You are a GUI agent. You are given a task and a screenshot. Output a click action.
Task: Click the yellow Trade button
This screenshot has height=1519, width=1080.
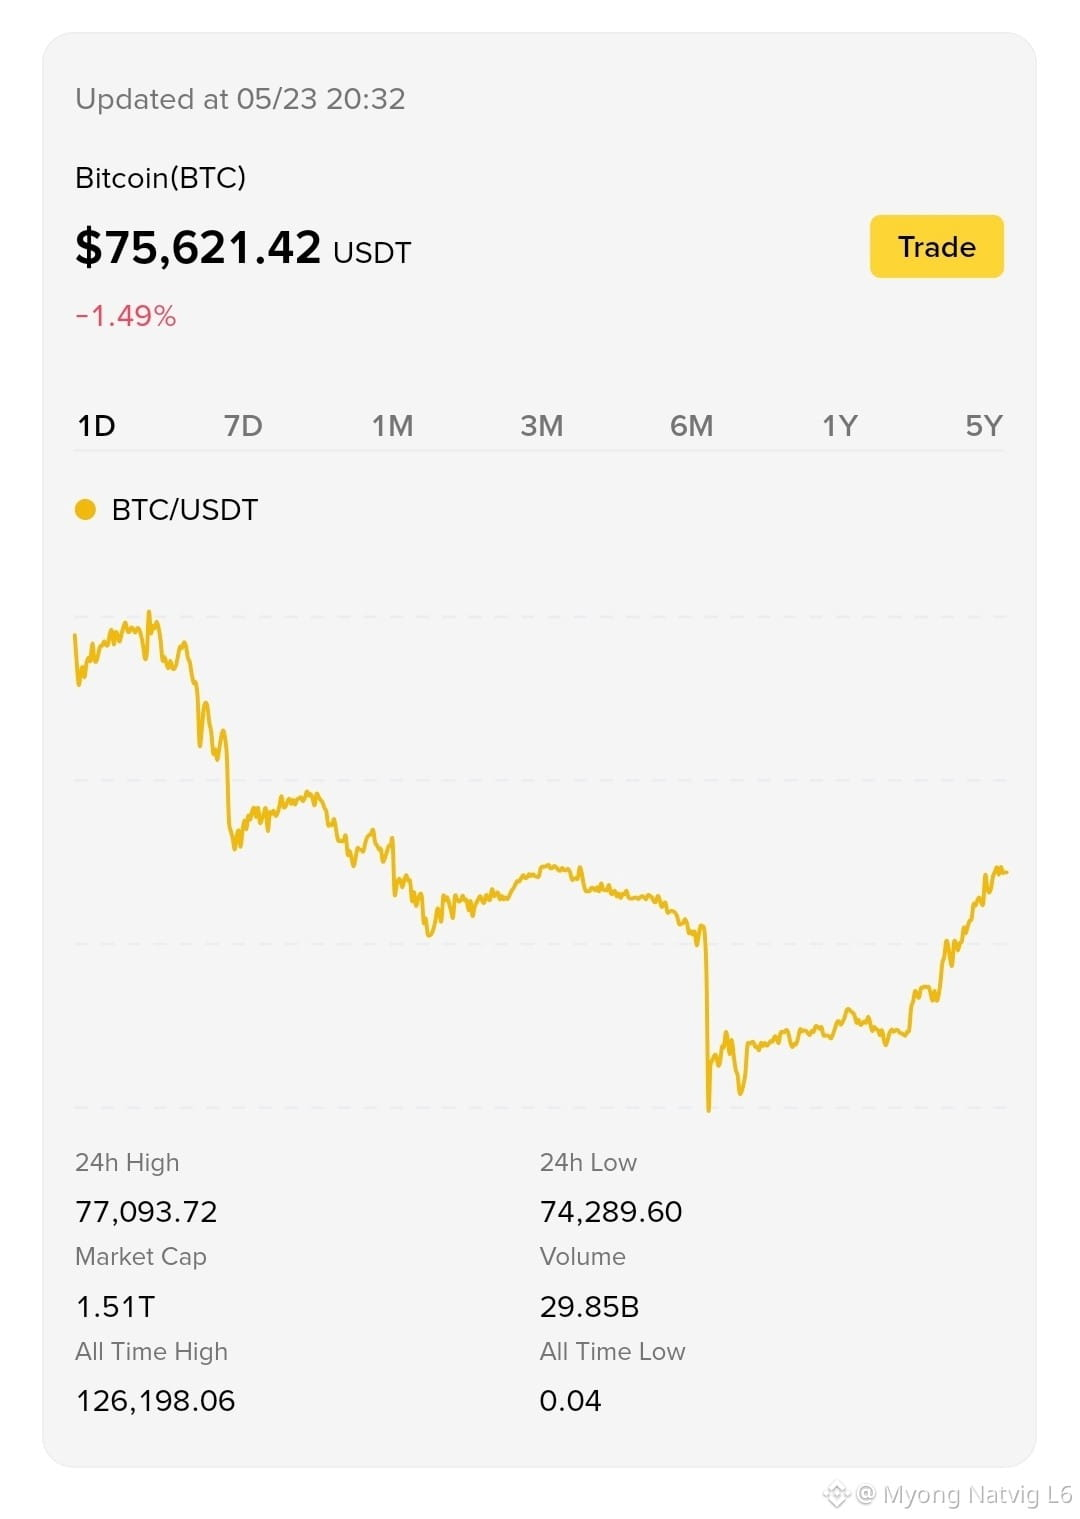click(936, 246)
